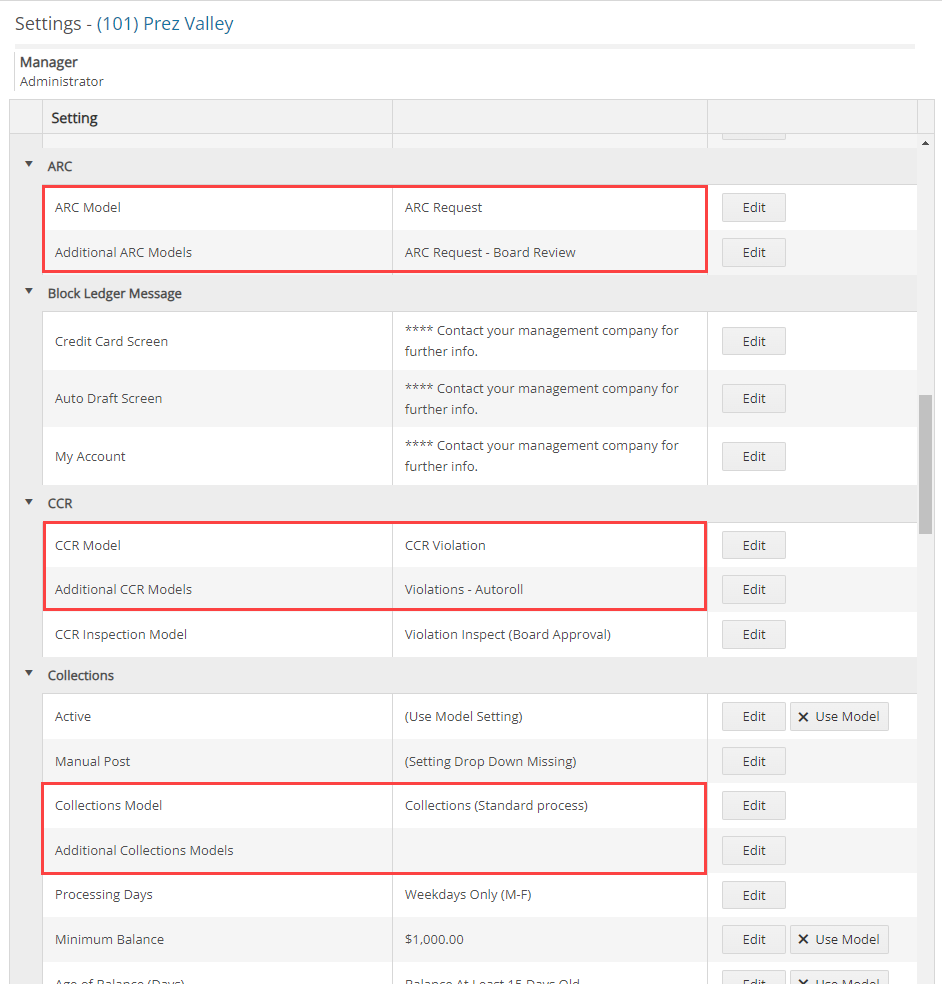Edit the Auto Draft Screen message
The width and height of the screenshot is (942, 984).
coord(753,398)
